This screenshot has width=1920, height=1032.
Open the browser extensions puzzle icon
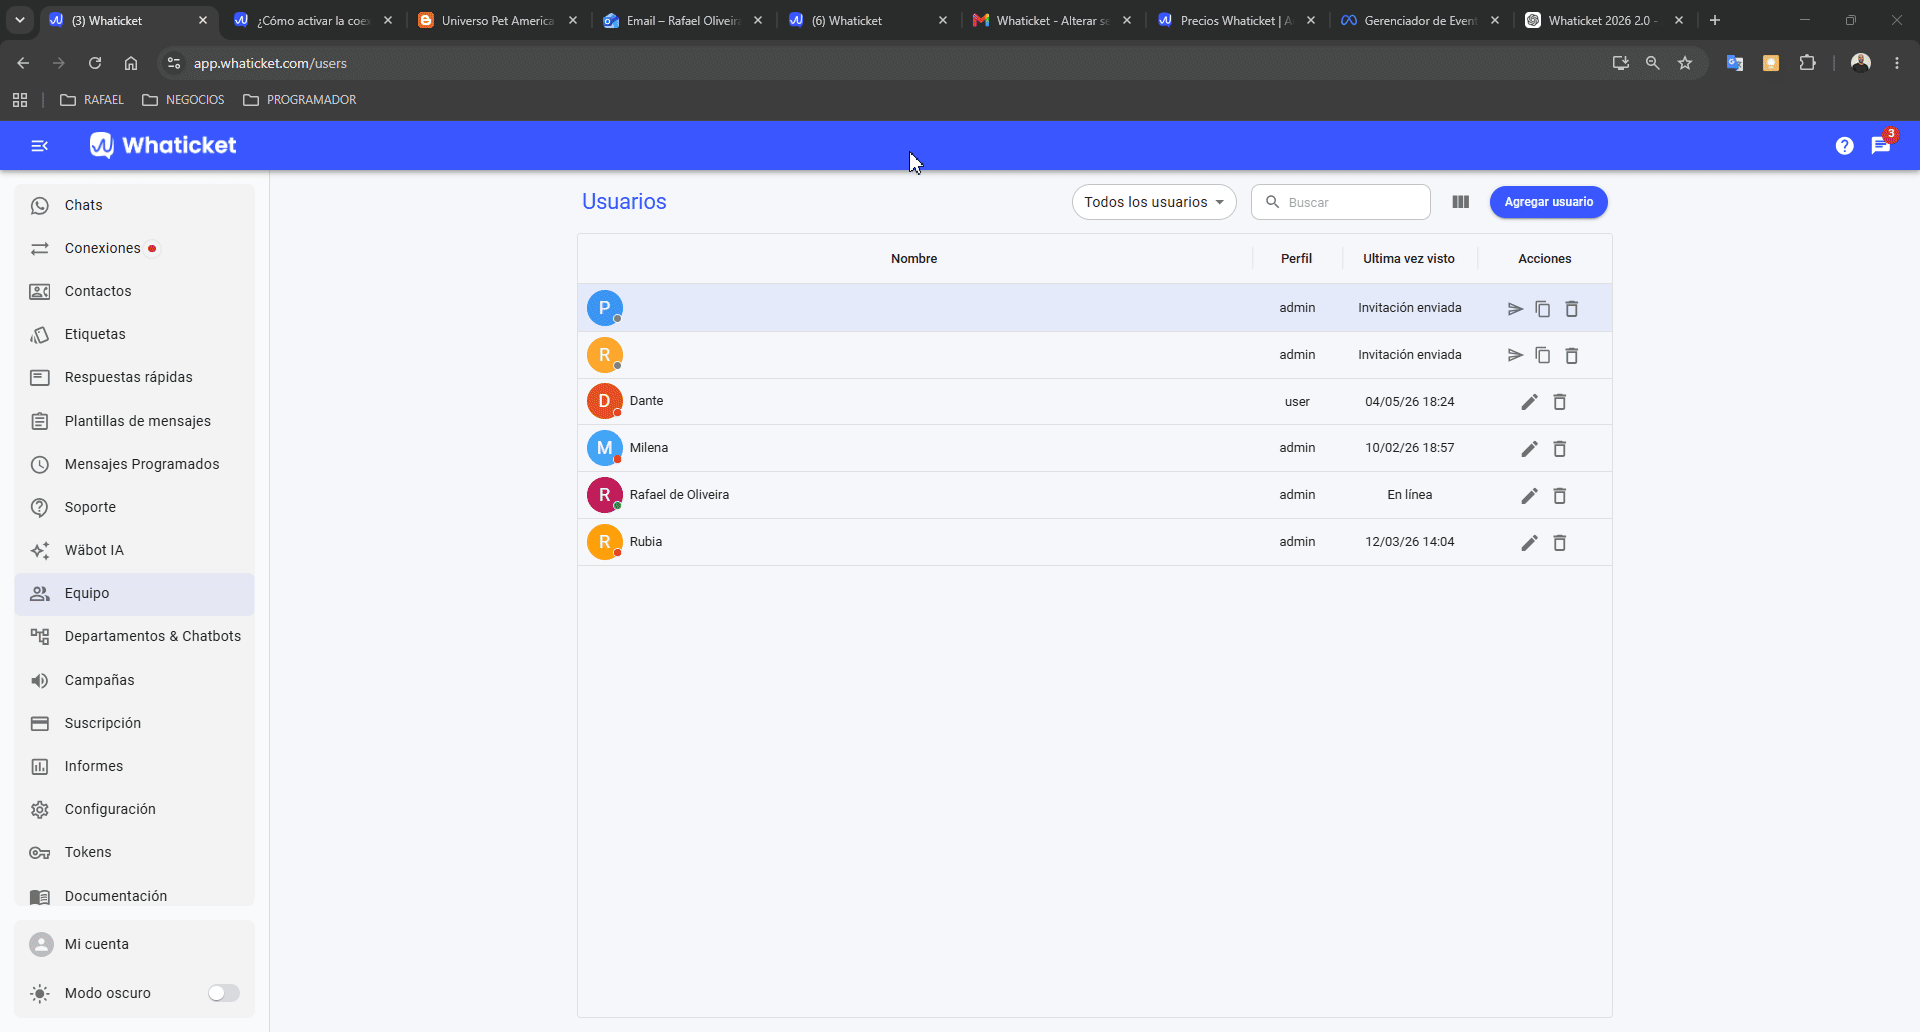click(1807, 63)
